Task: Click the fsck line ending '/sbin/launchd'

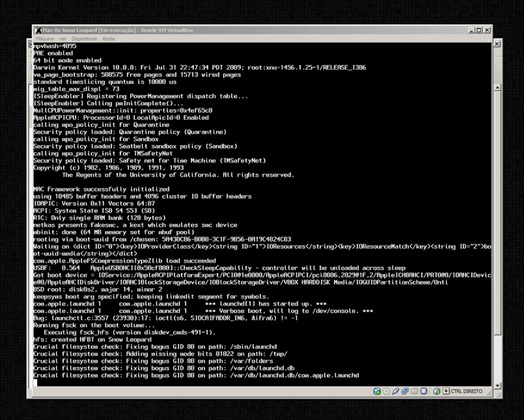Action: [x=155, y=347]
